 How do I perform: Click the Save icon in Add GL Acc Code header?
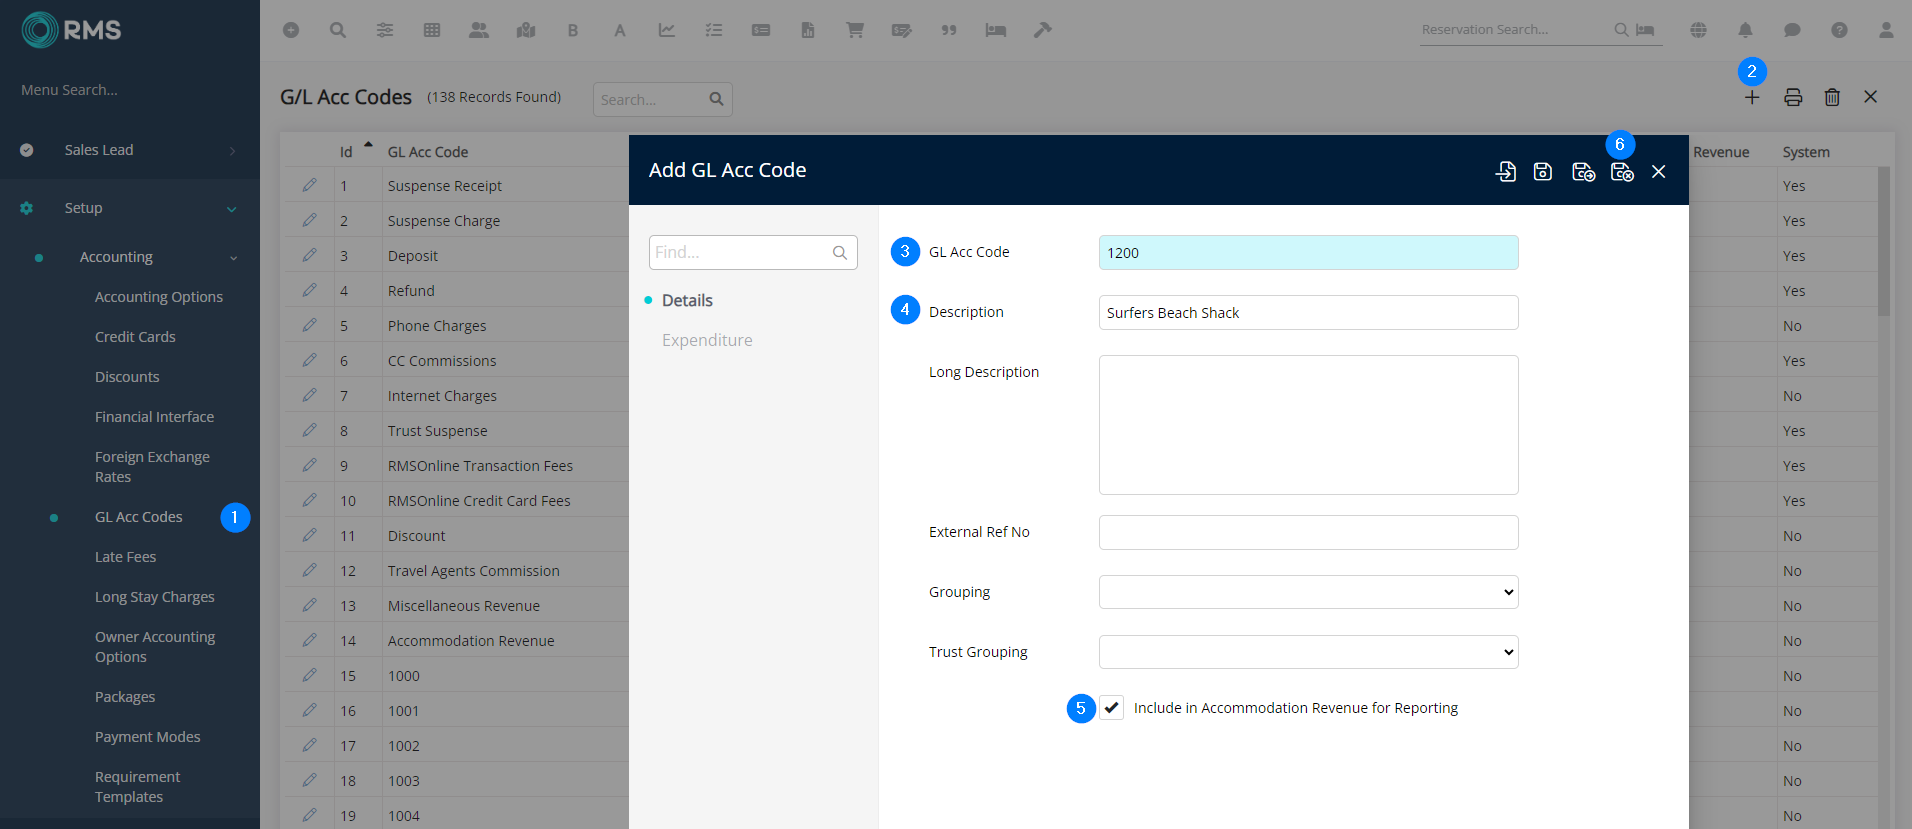[1543, 172]
